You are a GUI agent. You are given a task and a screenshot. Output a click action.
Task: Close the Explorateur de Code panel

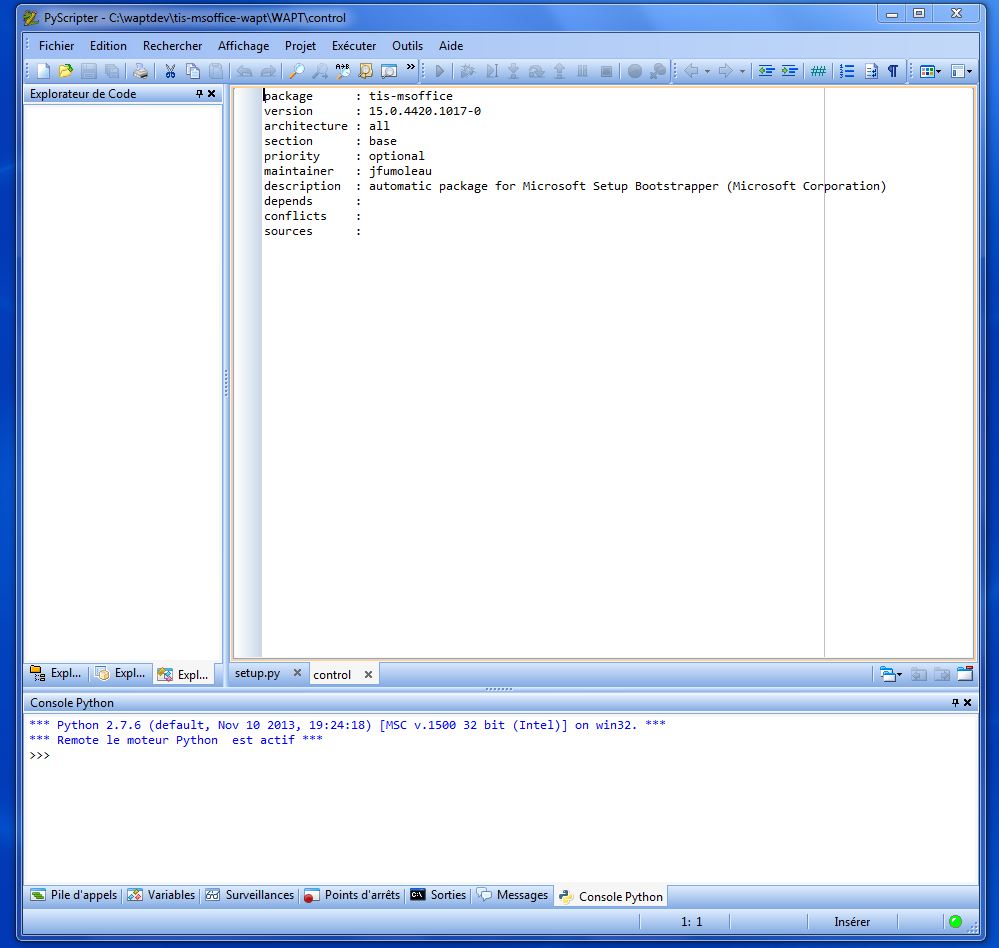212,94
